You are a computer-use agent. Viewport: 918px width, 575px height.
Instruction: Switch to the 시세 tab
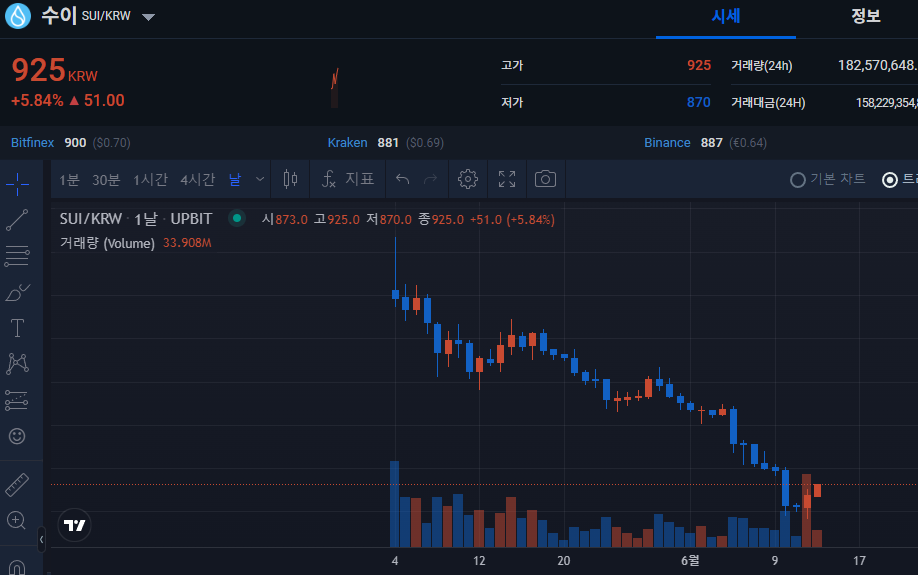(x=725, y=16)
